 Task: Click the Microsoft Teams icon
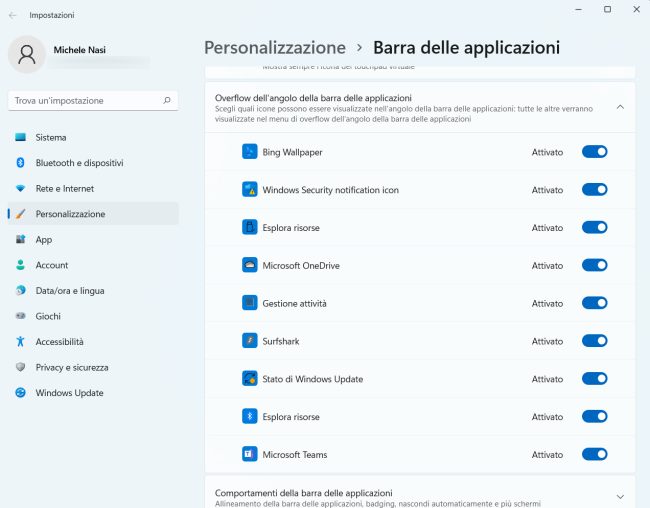250,454
